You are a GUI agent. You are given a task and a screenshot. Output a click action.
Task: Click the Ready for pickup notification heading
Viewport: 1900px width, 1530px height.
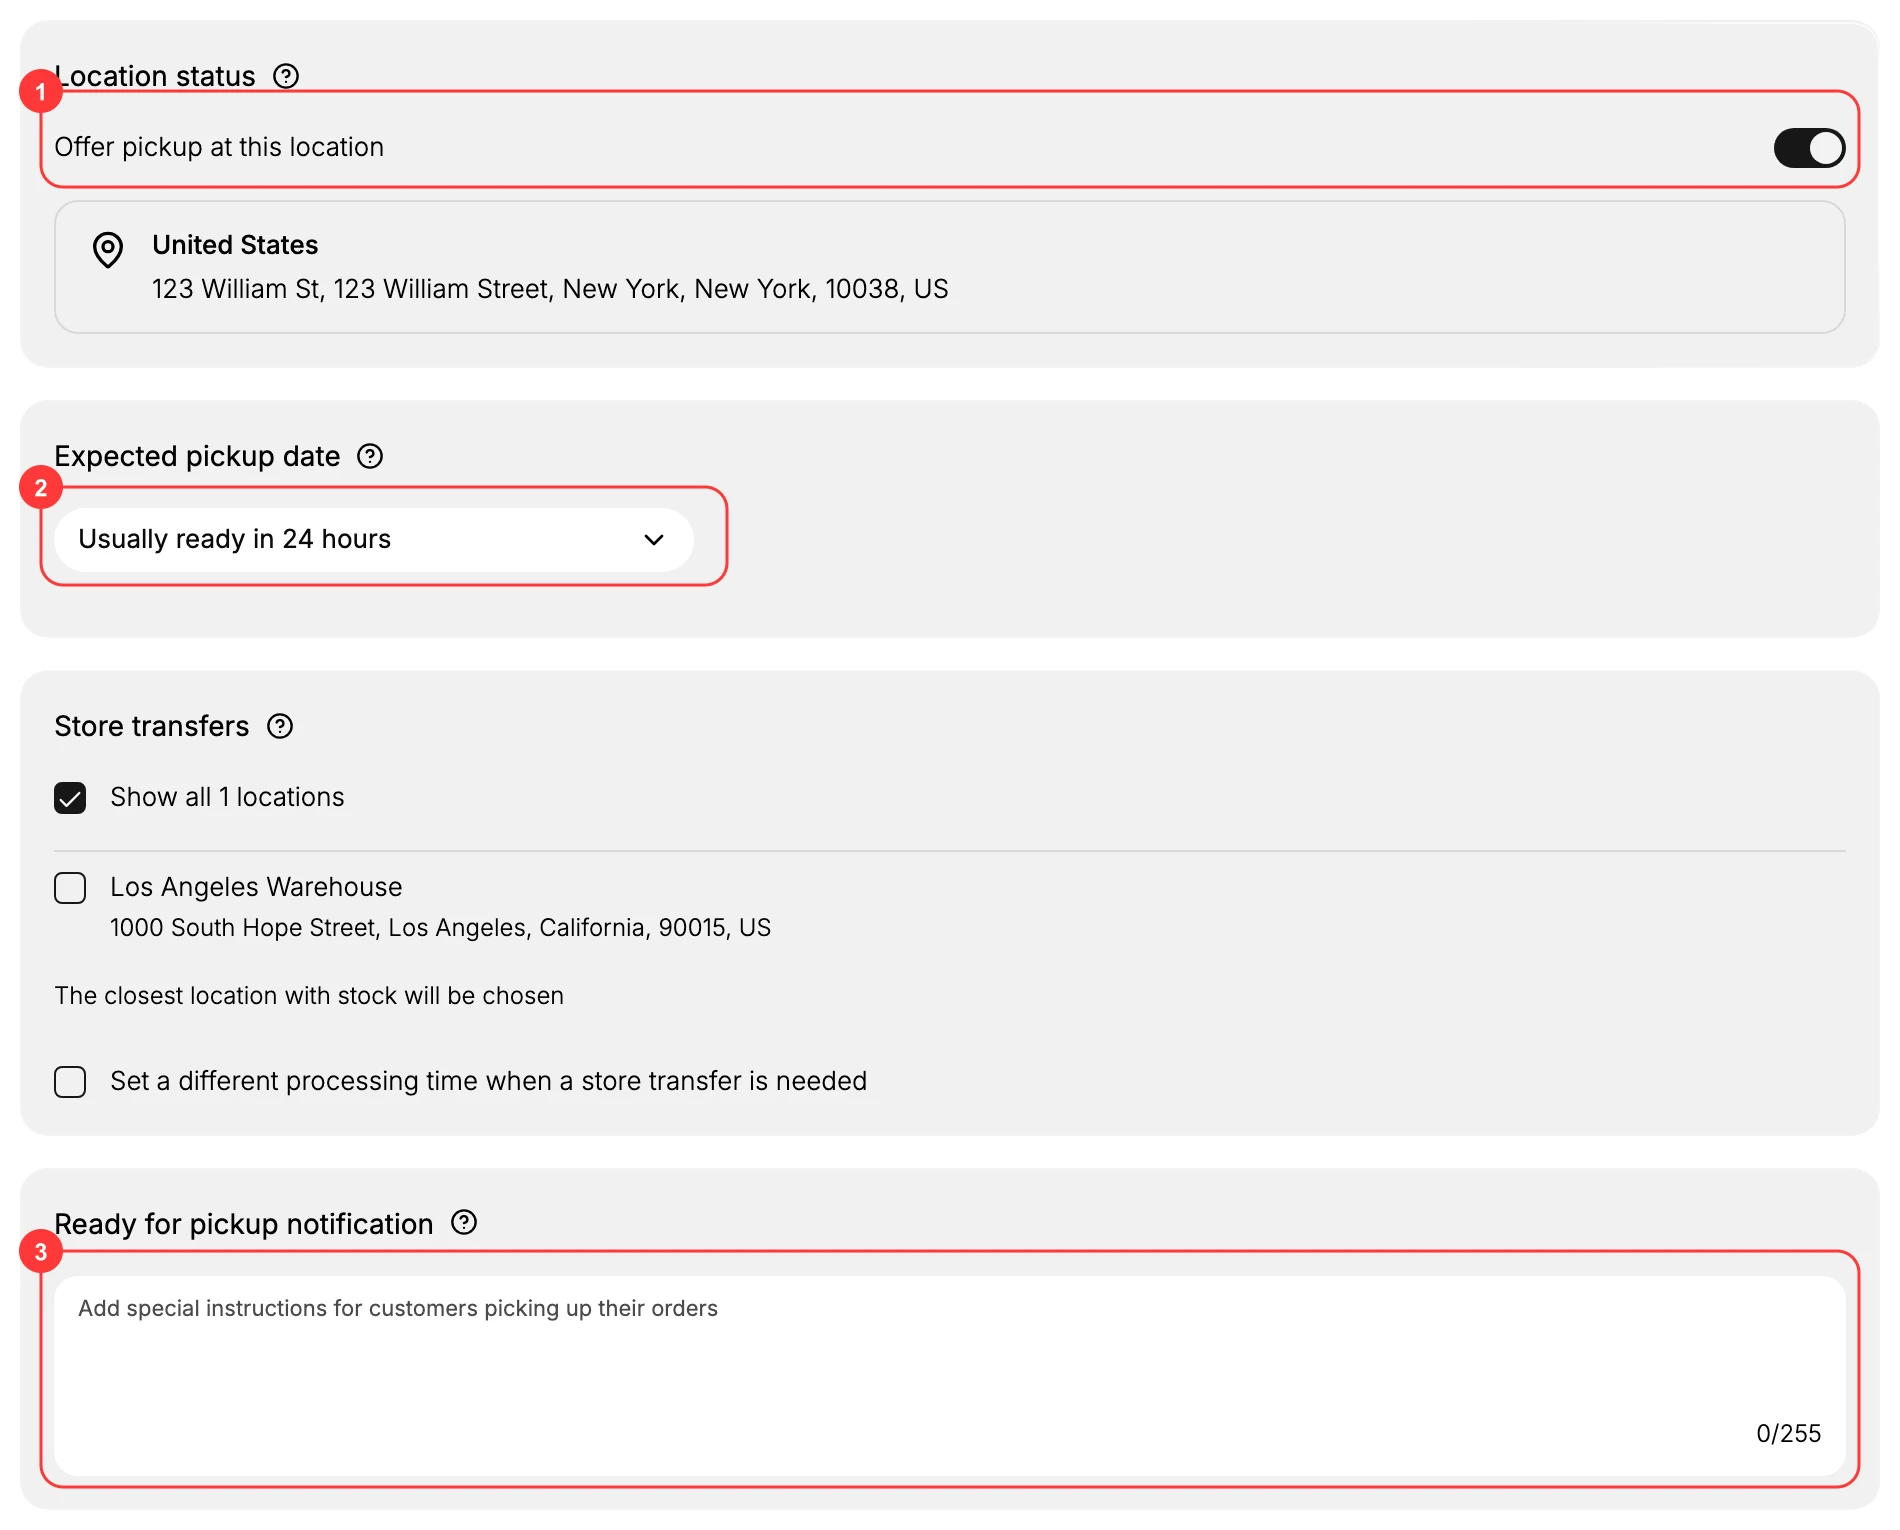[244, 1224]
